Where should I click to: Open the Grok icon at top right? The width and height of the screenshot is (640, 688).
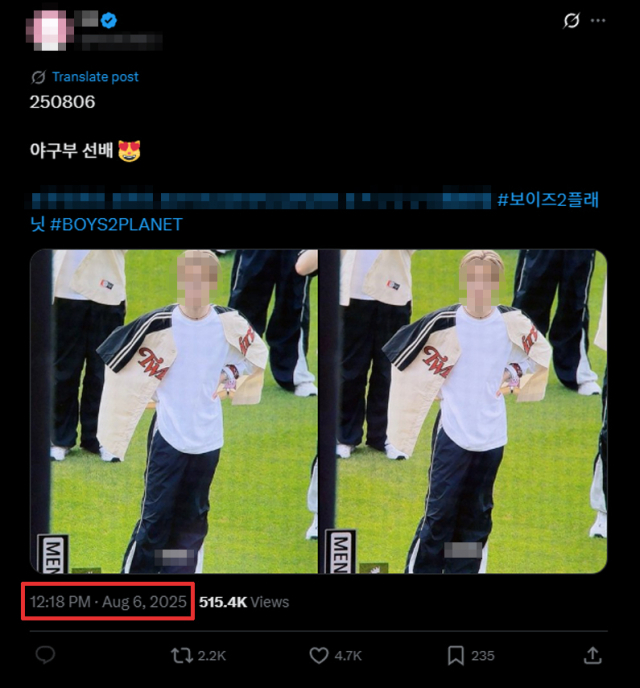571,21
